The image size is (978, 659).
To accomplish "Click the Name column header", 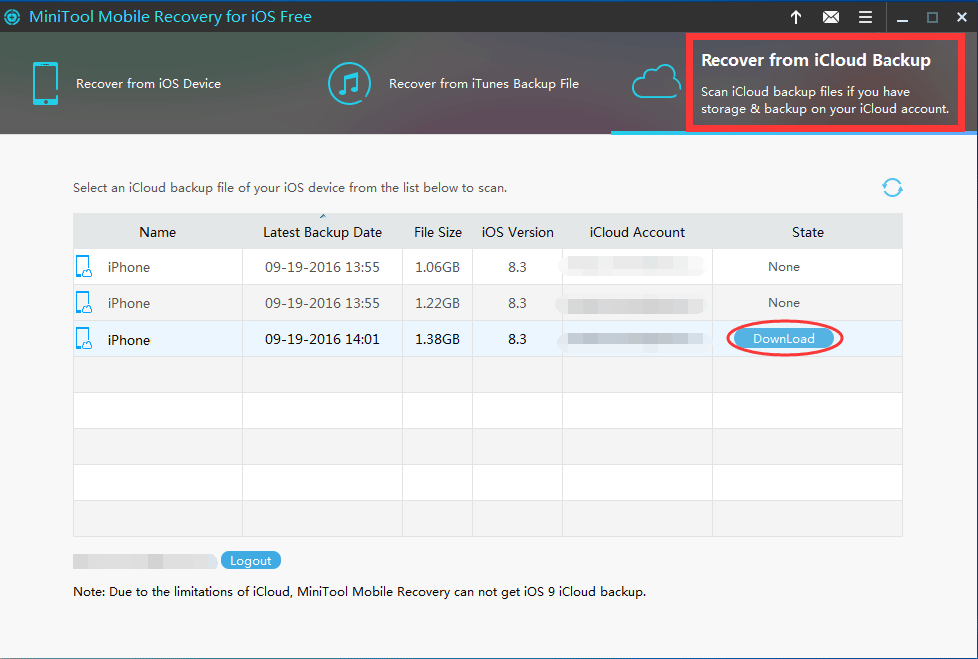I will tap(158, 232).
